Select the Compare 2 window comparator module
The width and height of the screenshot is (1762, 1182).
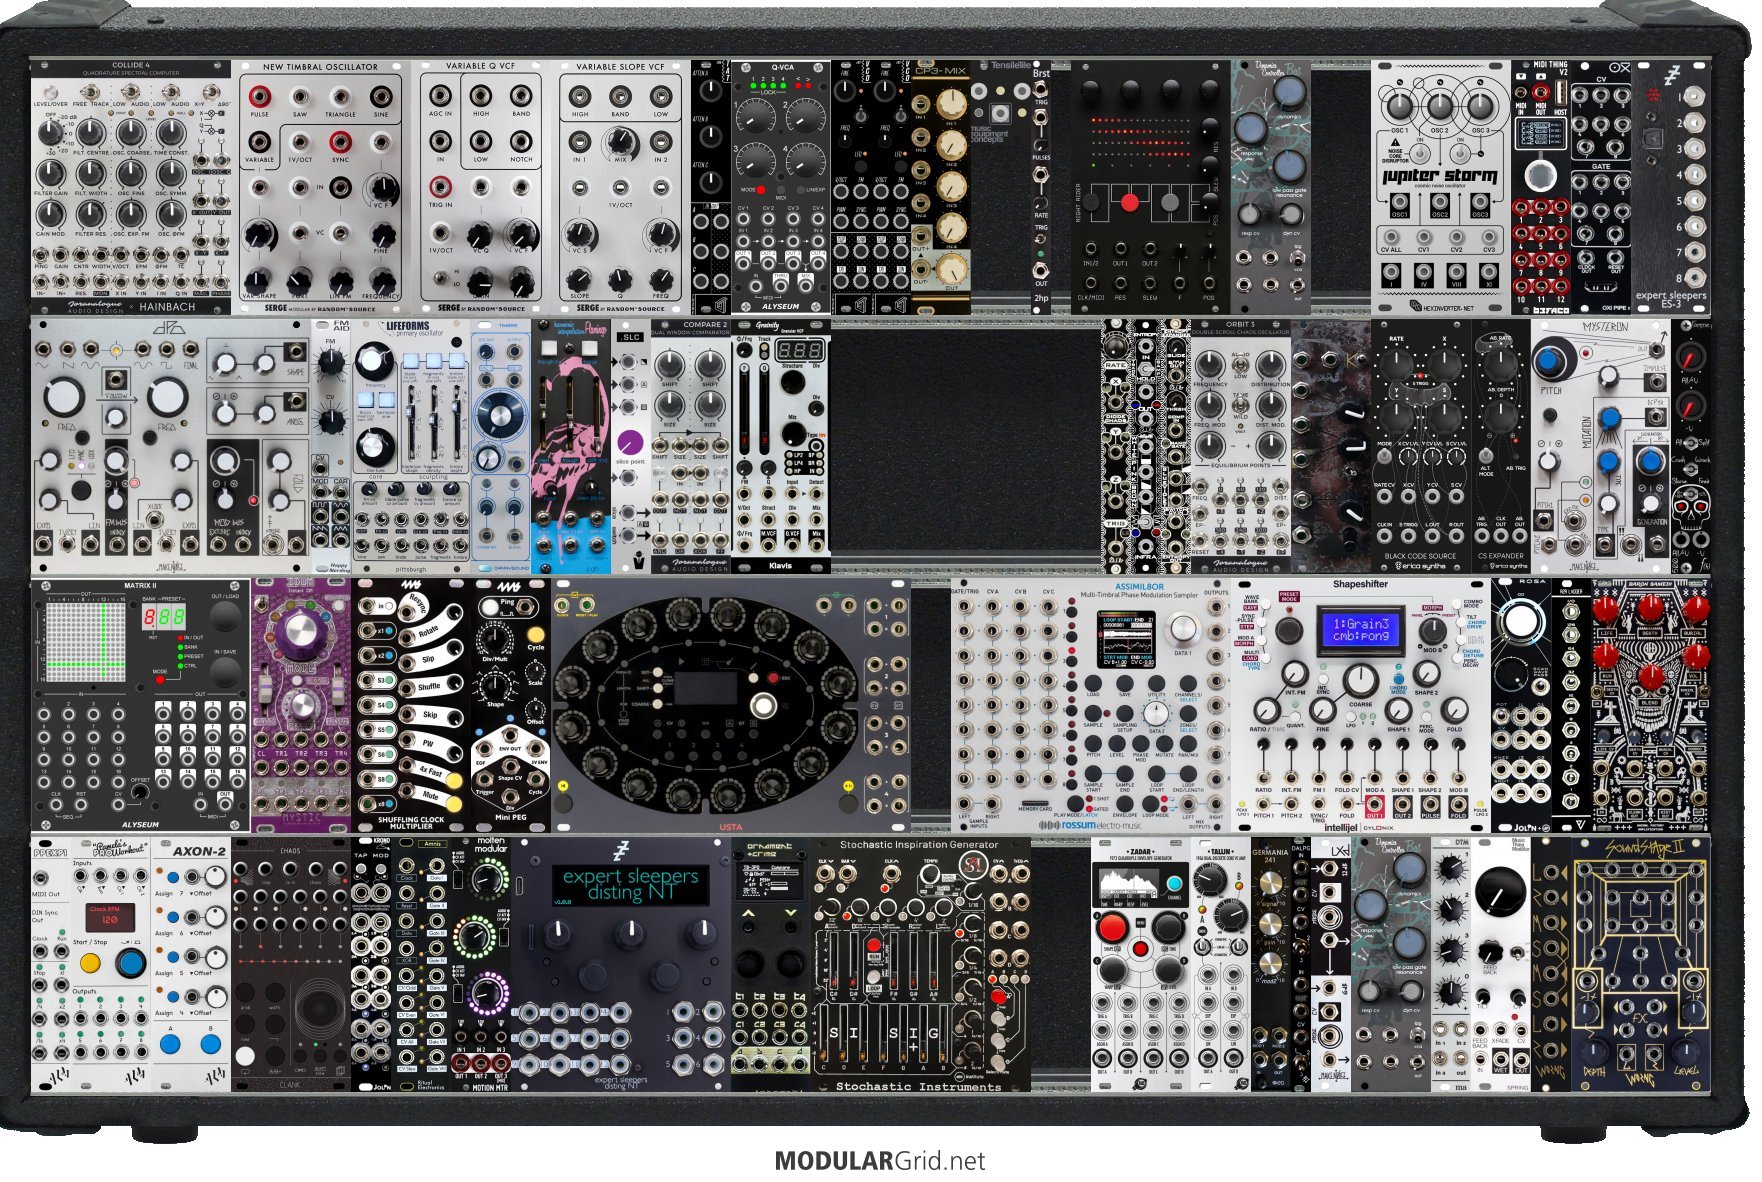pyautogui.click(x=691, y=447)
